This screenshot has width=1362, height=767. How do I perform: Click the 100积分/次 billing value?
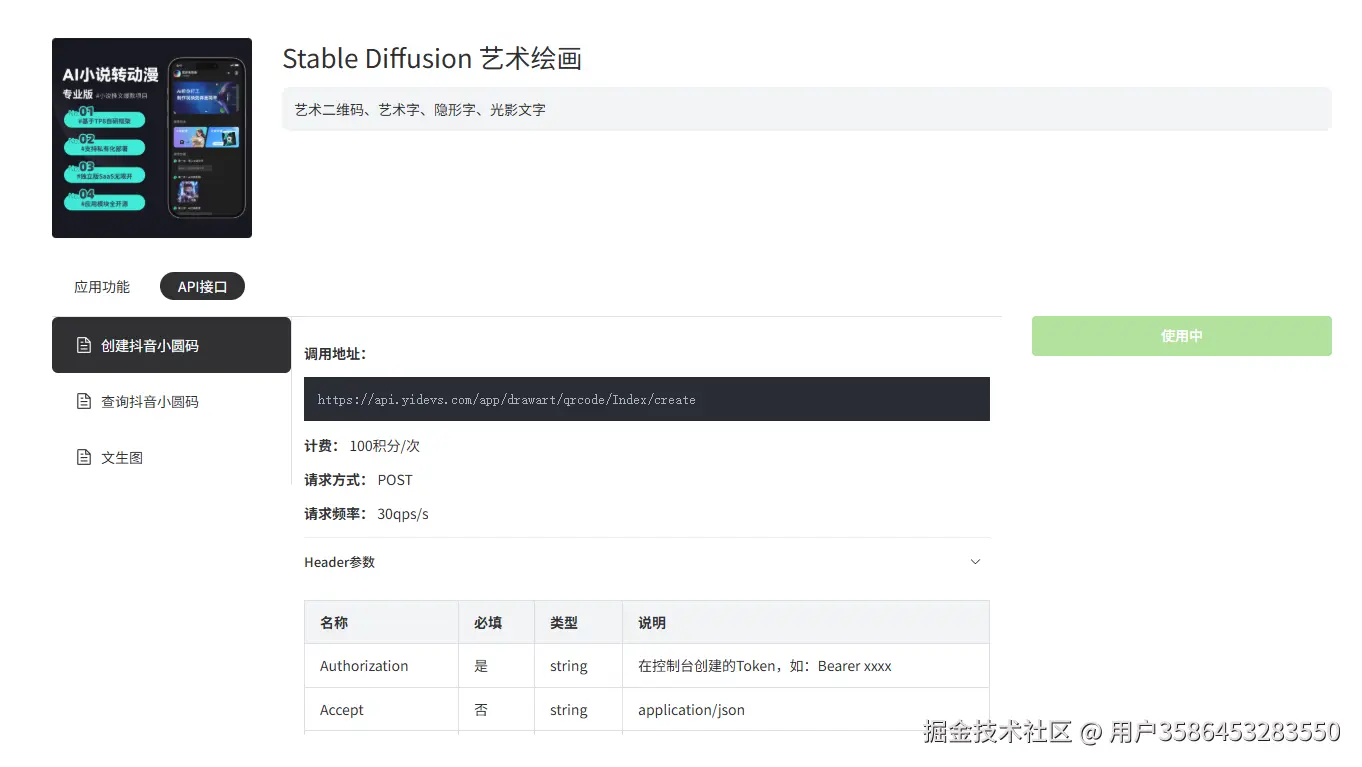384,446
